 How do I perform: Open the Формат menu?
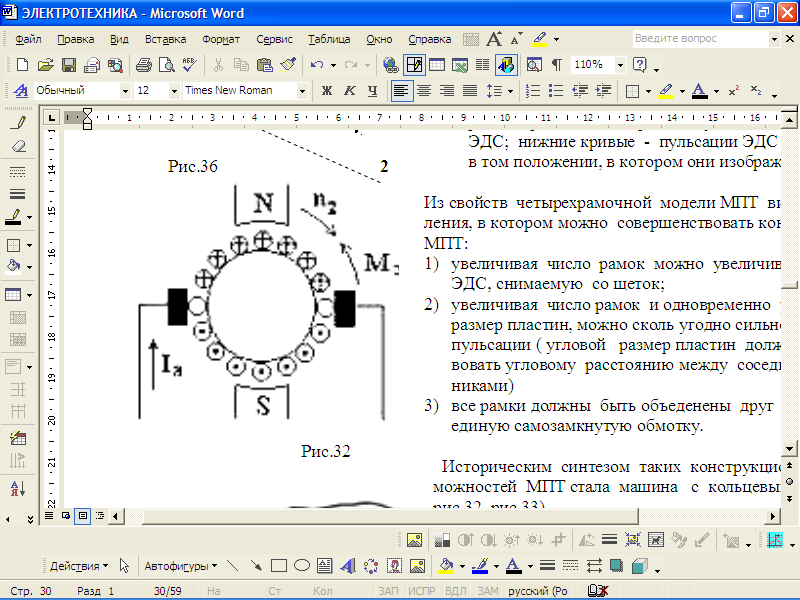coord(221,39)
